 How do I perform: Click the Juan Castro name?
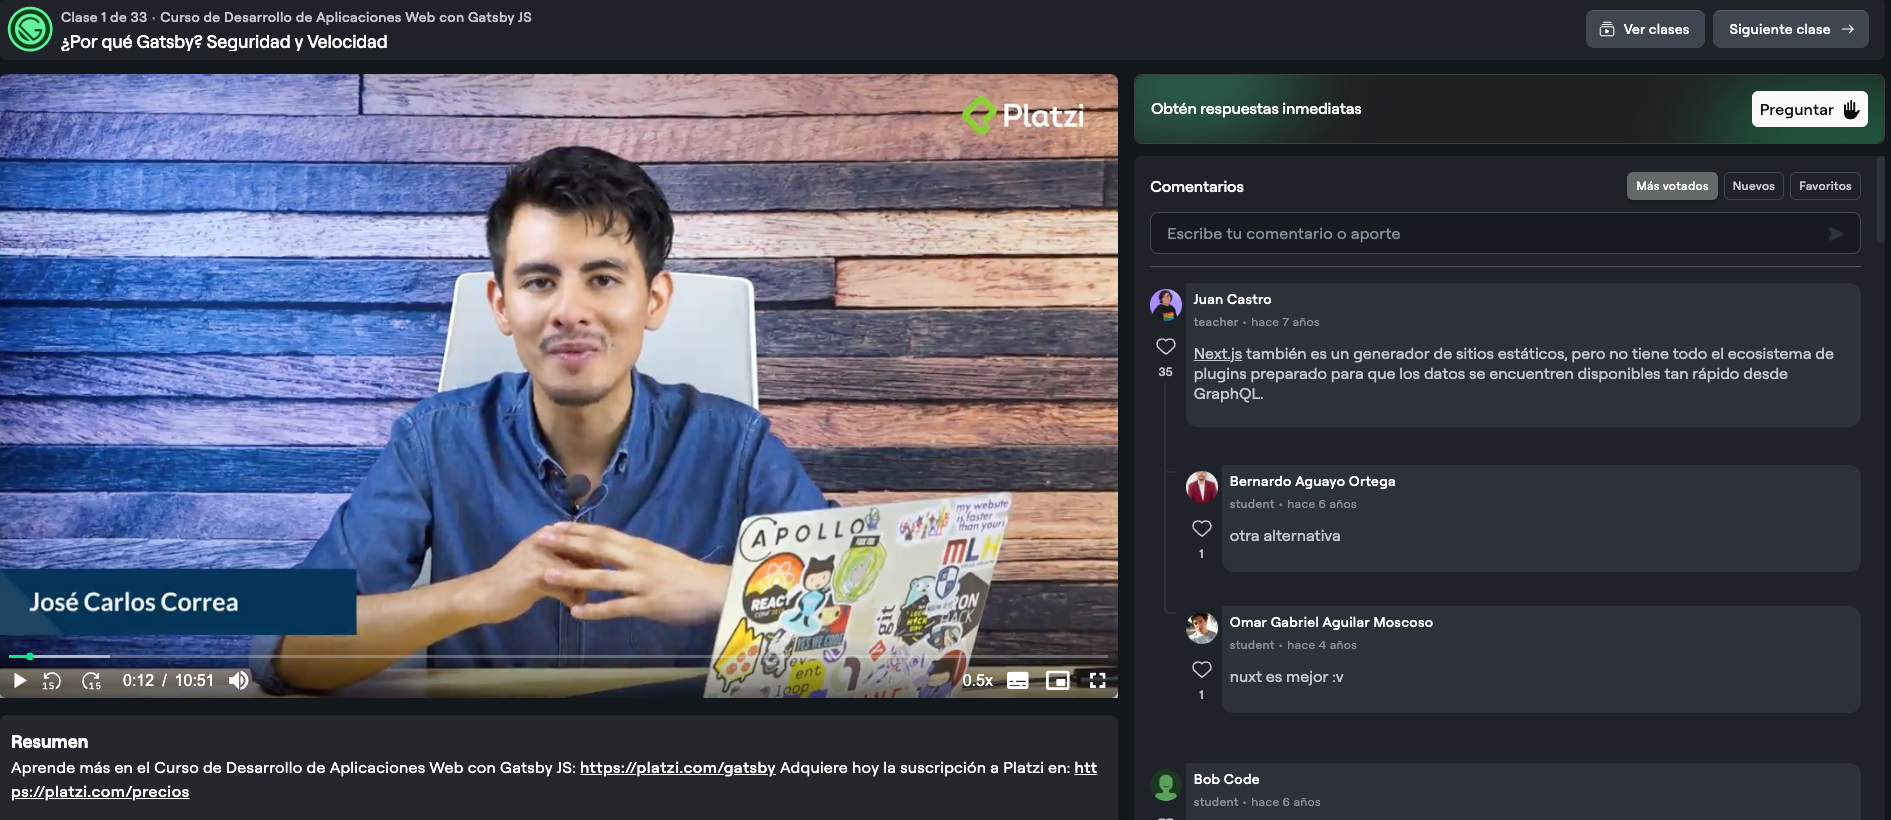tap(1232, 299)
